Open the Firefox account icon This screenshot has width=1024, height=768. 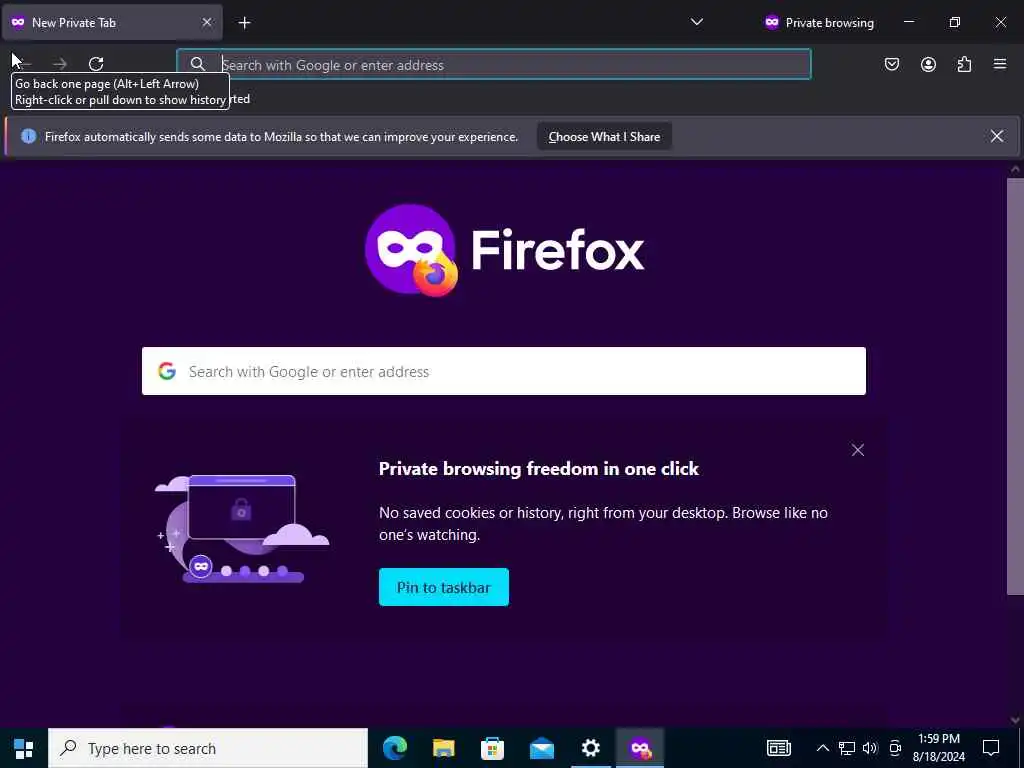928,64
